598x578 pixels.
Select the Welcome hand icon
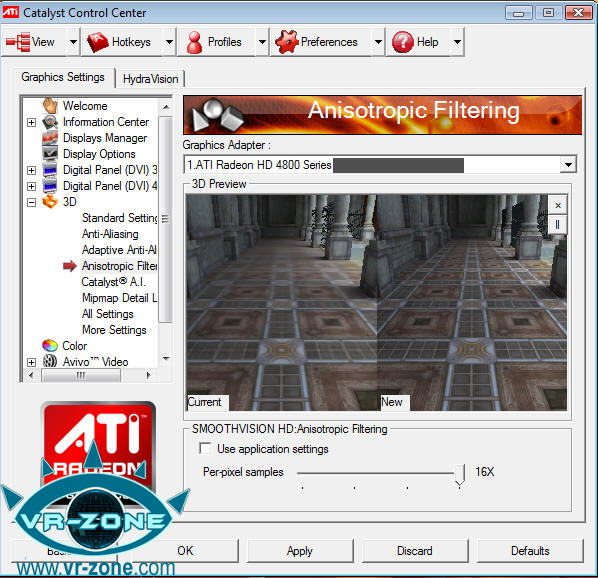[50, 106]
